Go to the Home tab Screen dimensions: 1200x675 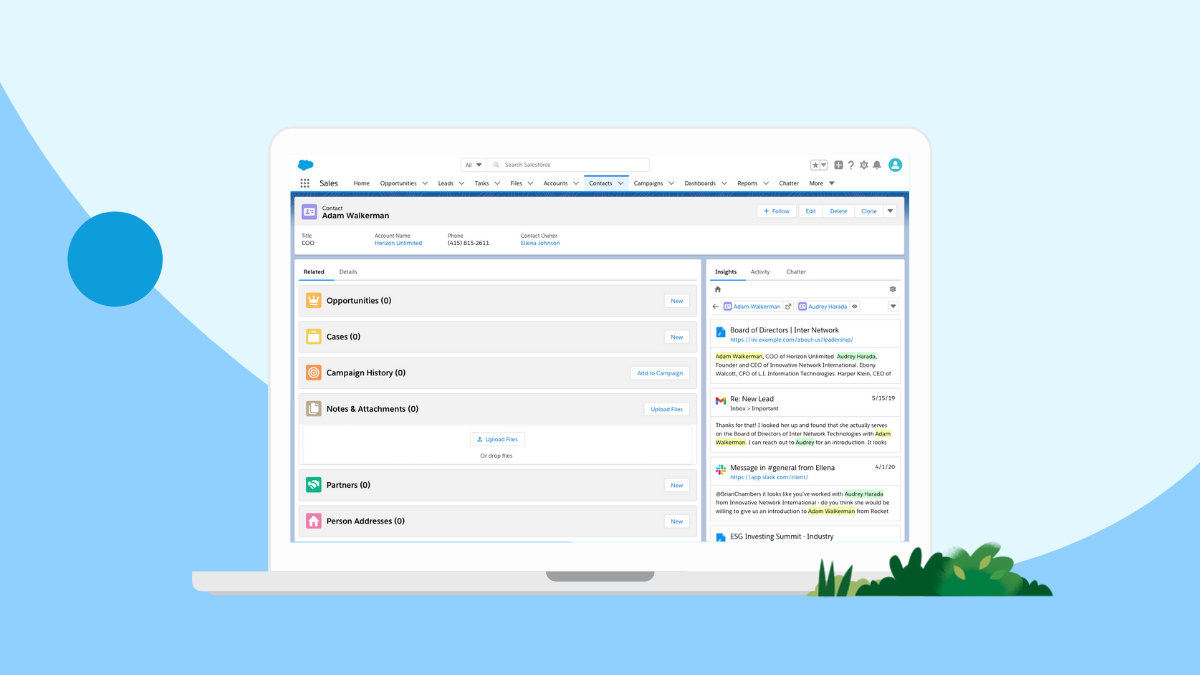(361, 183)
